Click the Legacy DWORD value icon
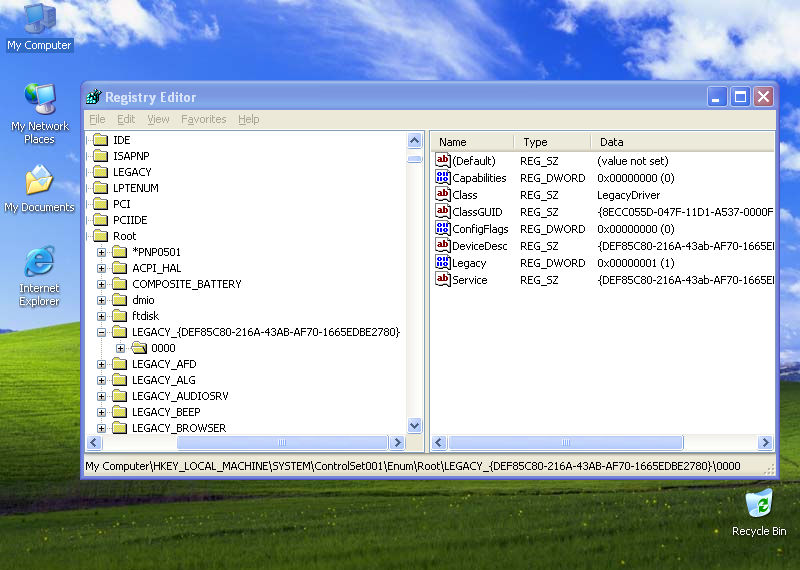The height and width of the screenshot is (570, 800). pyautogui.click(x=442, y=262)
